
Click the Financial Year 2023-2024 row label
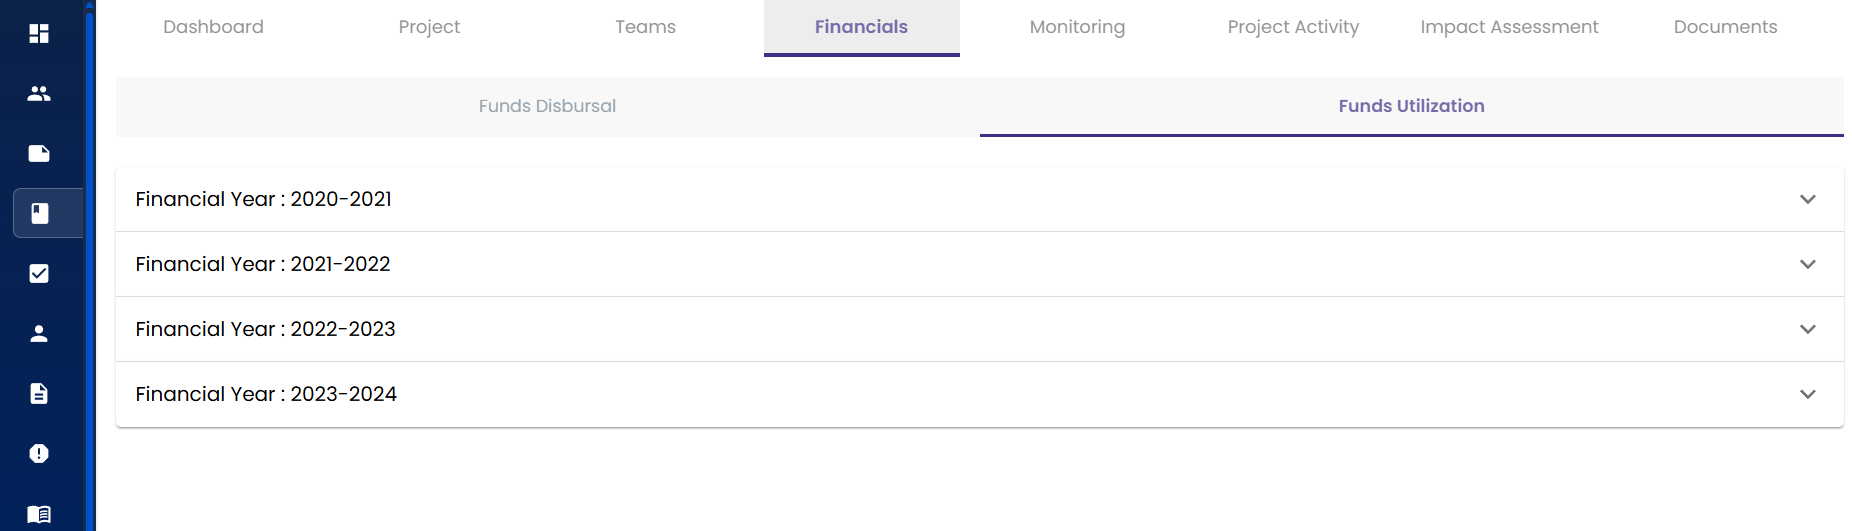(266, 395)
